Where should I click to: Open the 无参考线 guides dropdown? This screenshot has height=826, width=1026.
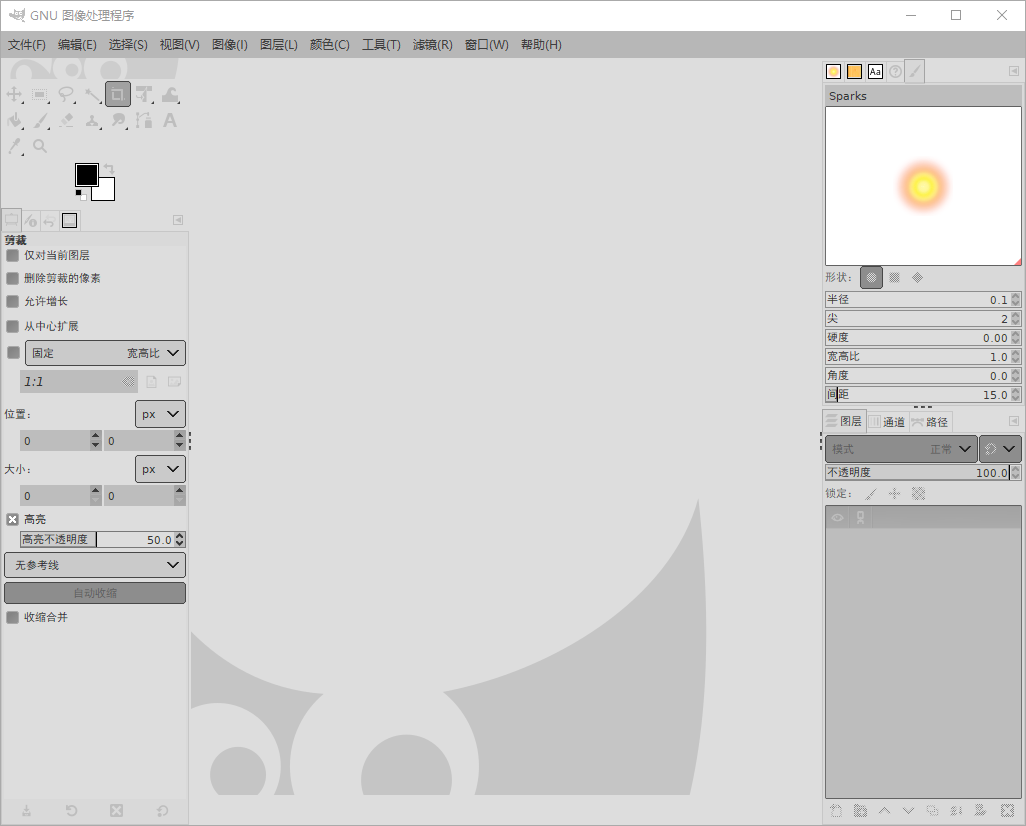(95, 565)
